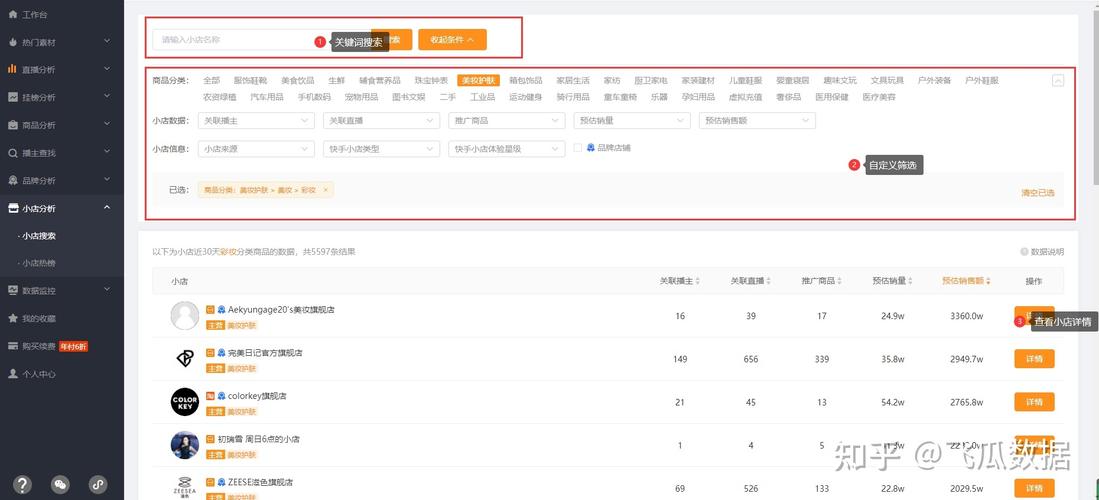Expand the 商品分析 sidebar chevron
Screen dimensions: 1099x500
[107, 125]
